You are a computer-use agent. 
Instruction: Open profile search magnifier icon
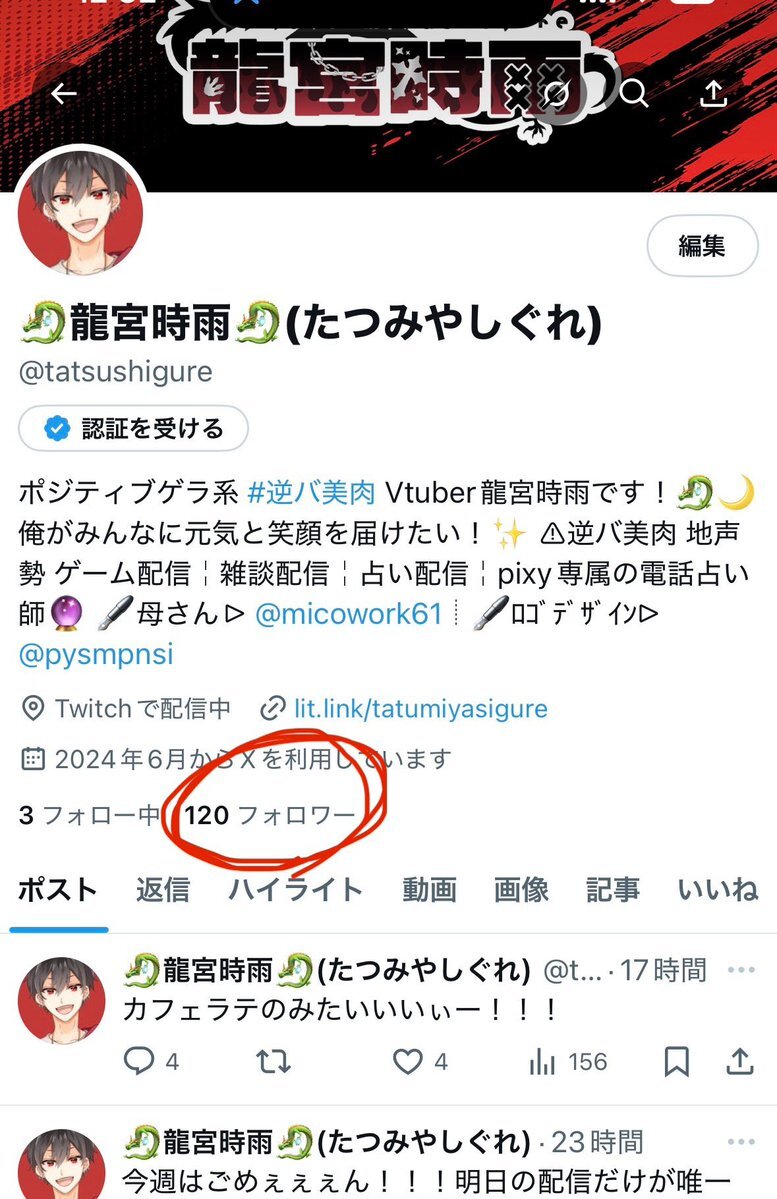(634, 93)
